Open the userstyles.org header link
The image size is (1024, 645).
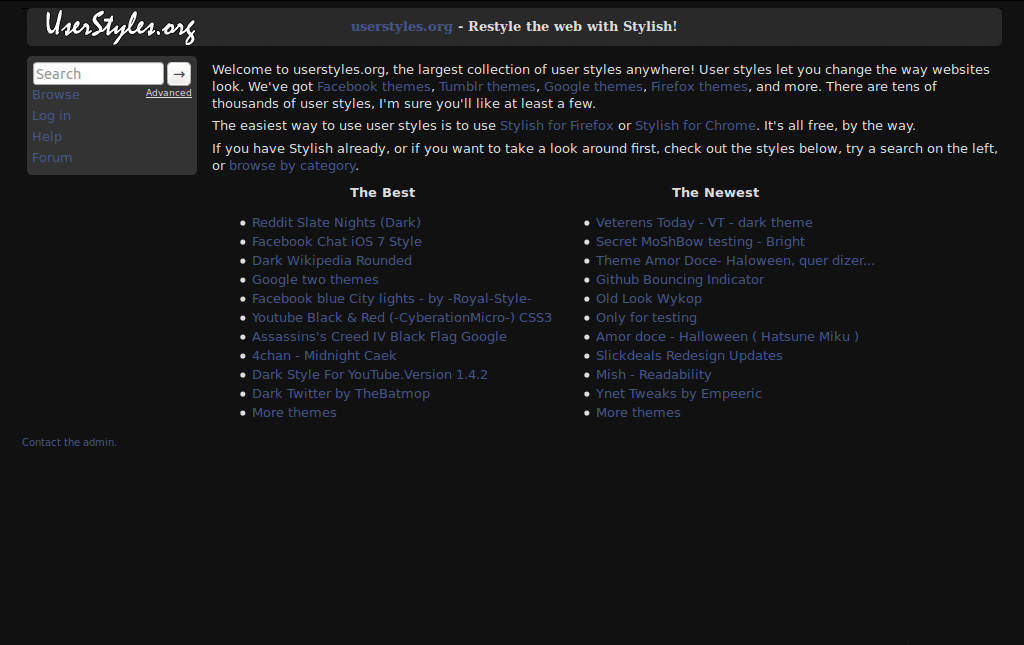point(402,27)
